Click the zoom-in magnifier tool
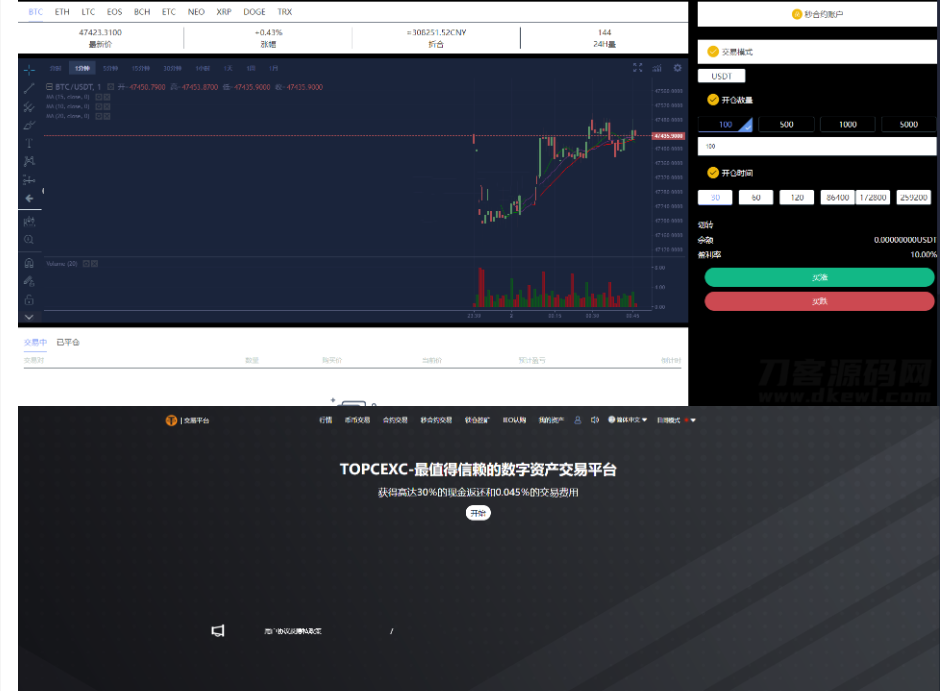Screen dimensions: 940x691 [x=29, y=240]
